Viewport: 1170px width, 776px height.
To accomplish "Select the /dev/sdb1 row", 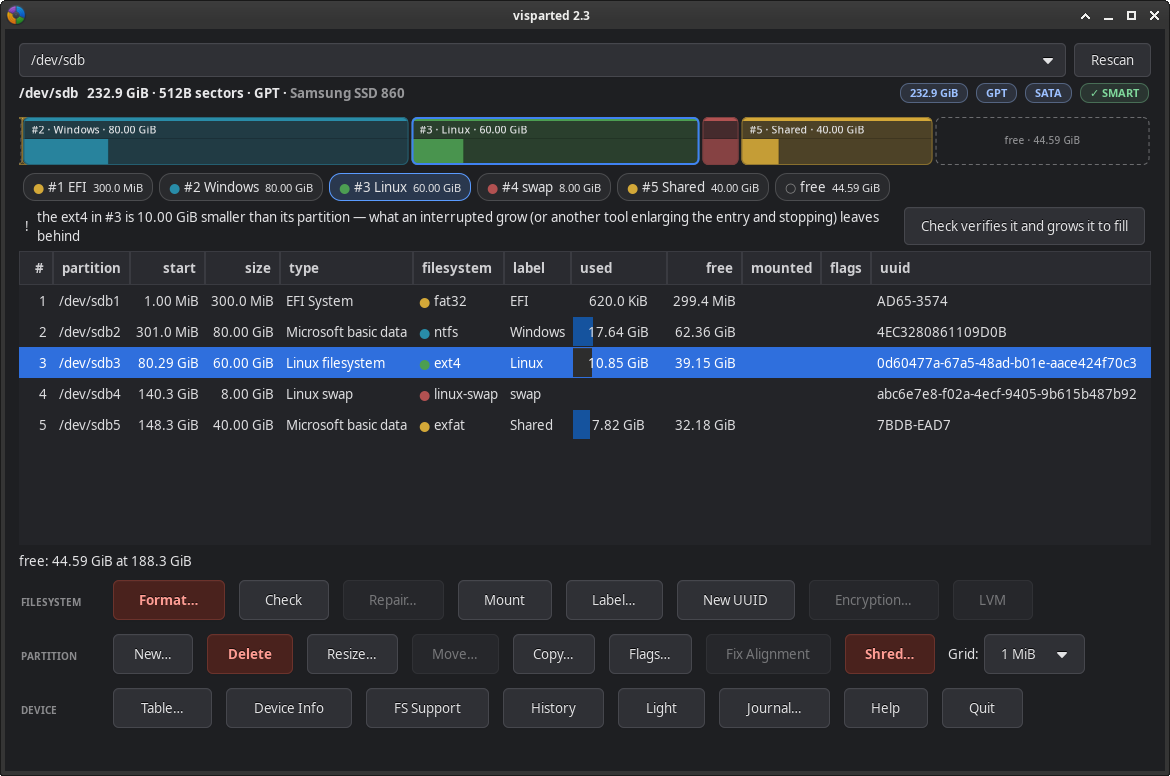I will click(584, 301).
